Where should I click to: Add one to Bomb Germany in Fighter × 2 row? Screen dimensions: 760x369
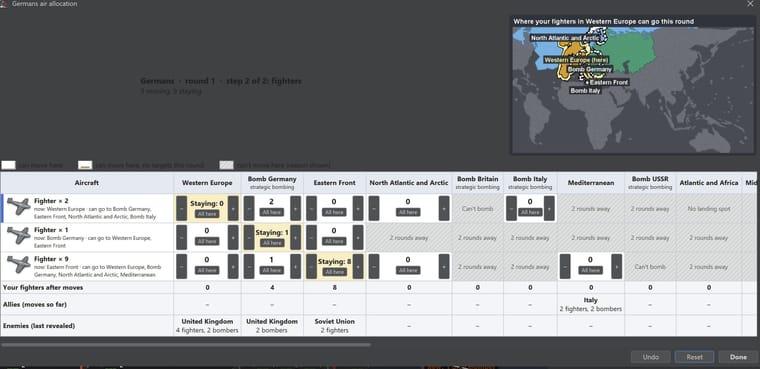(295, 209)
